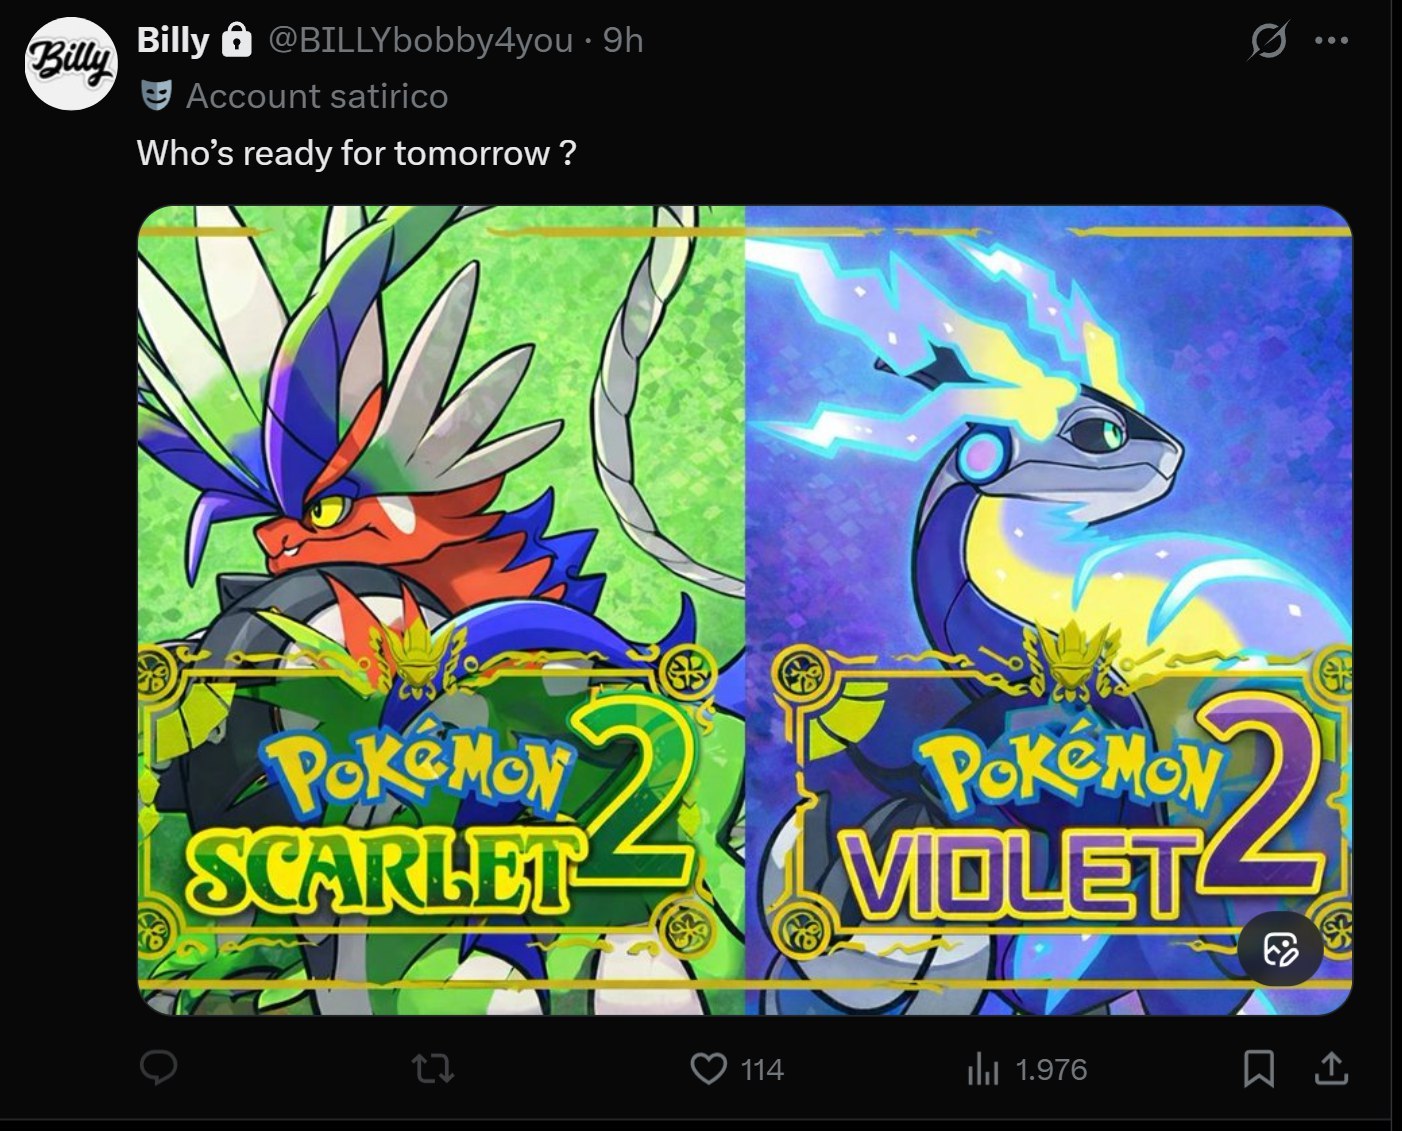Open Billy's profile picture avatar
Image resolution: width=1402 pixels, height=1131 pixels.
pyautogui.click(x=71, y=64)
